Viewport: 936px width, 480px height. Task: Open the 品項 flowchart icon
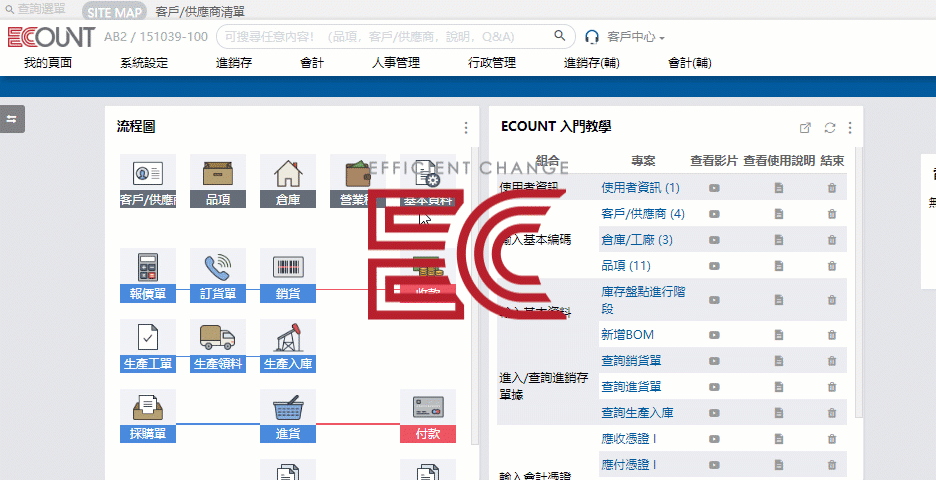218,181
